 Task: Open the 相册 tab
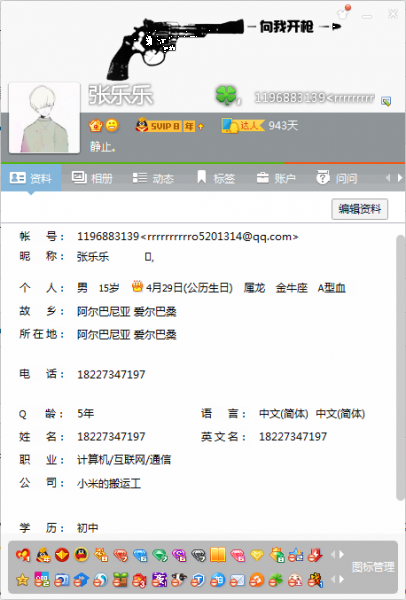click(92, 178)
